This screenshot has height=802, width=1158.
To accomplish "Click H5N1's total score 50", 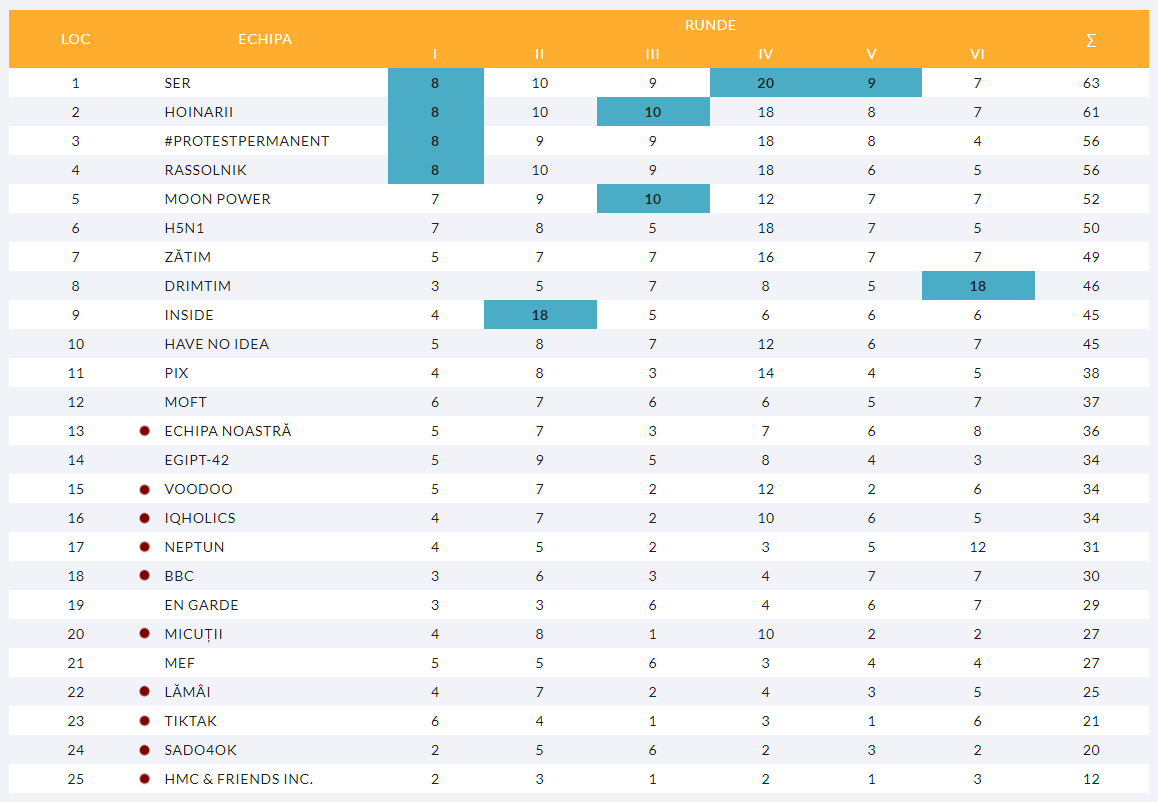I will tap(1091, 228).
